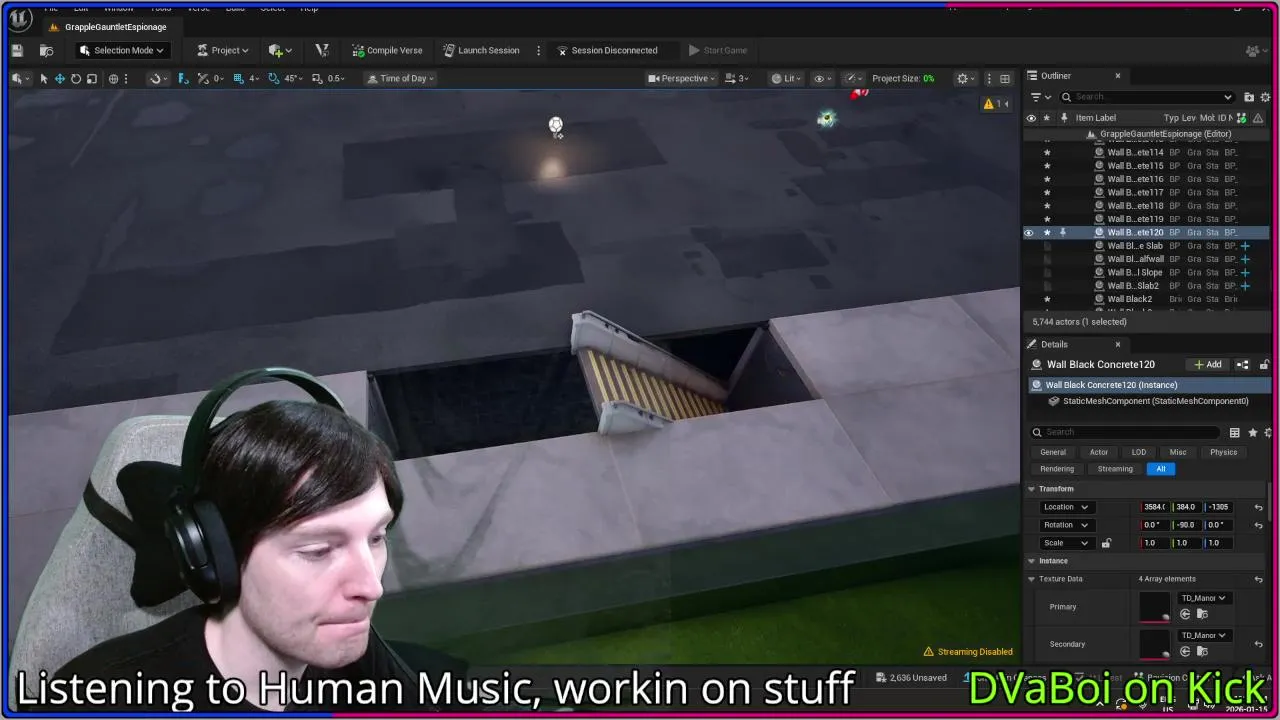Open the 45° rotation snap dropdown
The height and width of the screenshot is (720, 1280).
[292, 78]
